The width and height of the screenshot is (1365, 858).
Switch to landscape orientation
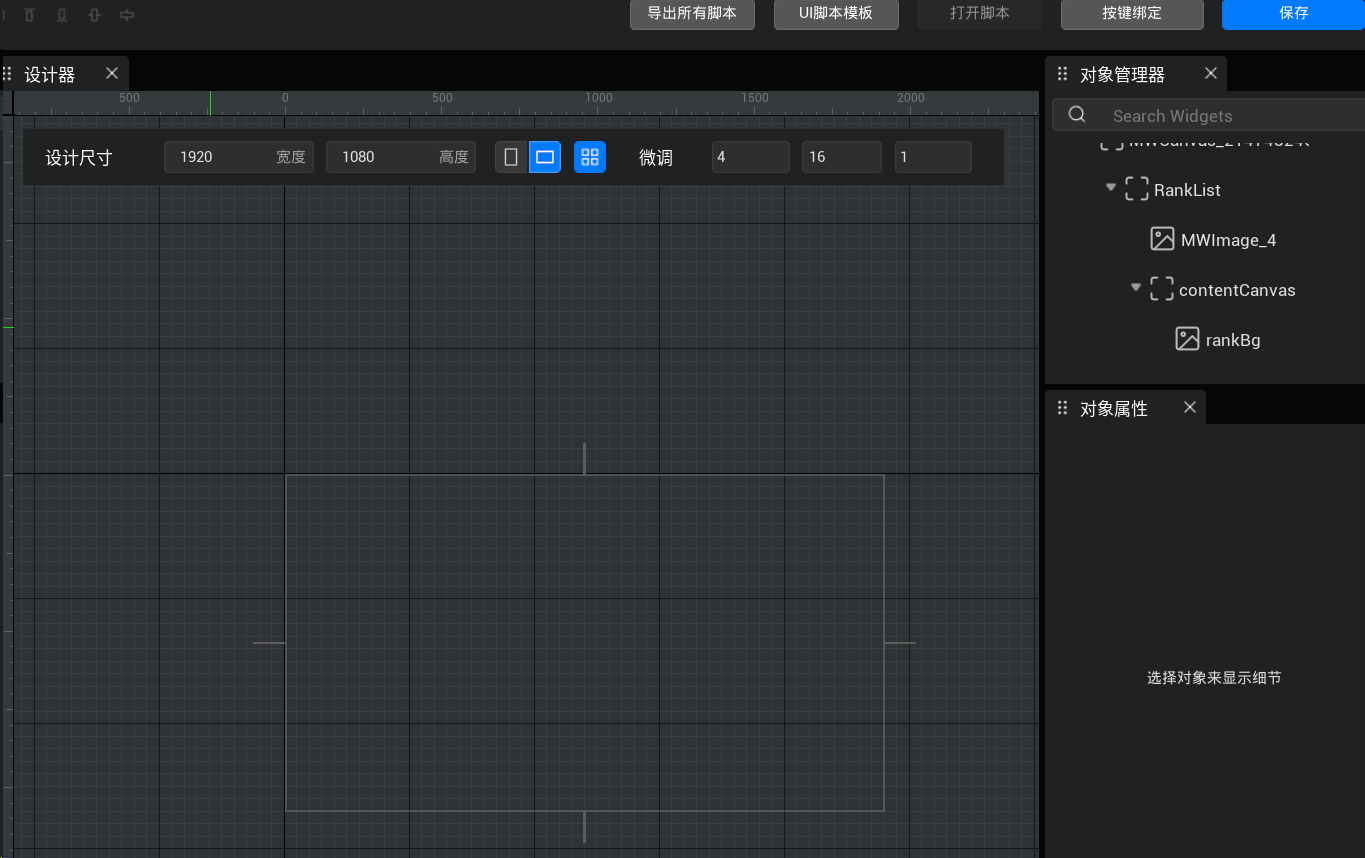coord(545,157)
